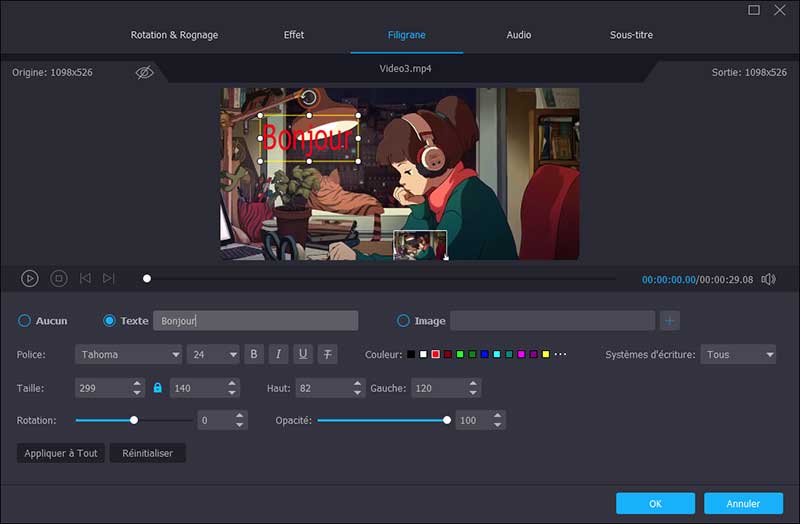
Task: Pick the cyan color swatch
Action: click(496, 354)
